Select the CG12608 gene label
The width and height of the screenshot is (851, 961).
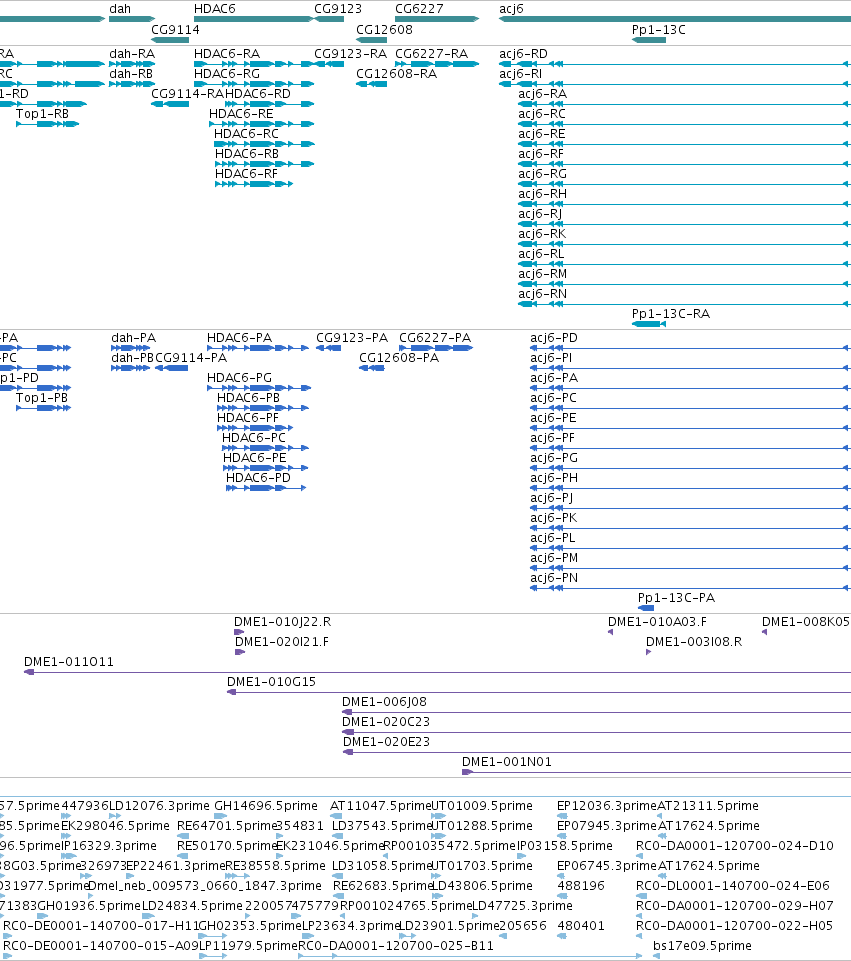384,29
